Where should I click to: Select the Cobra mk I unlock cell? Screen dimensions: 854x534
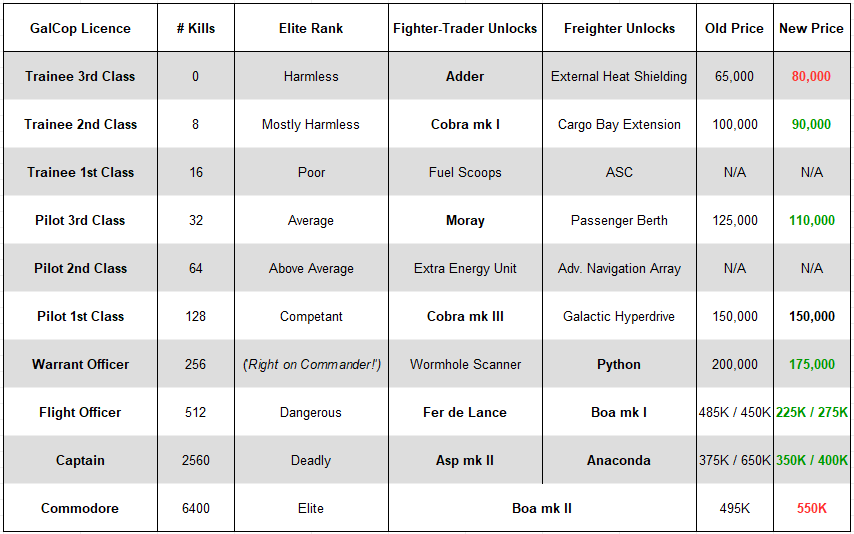[465, 124]
